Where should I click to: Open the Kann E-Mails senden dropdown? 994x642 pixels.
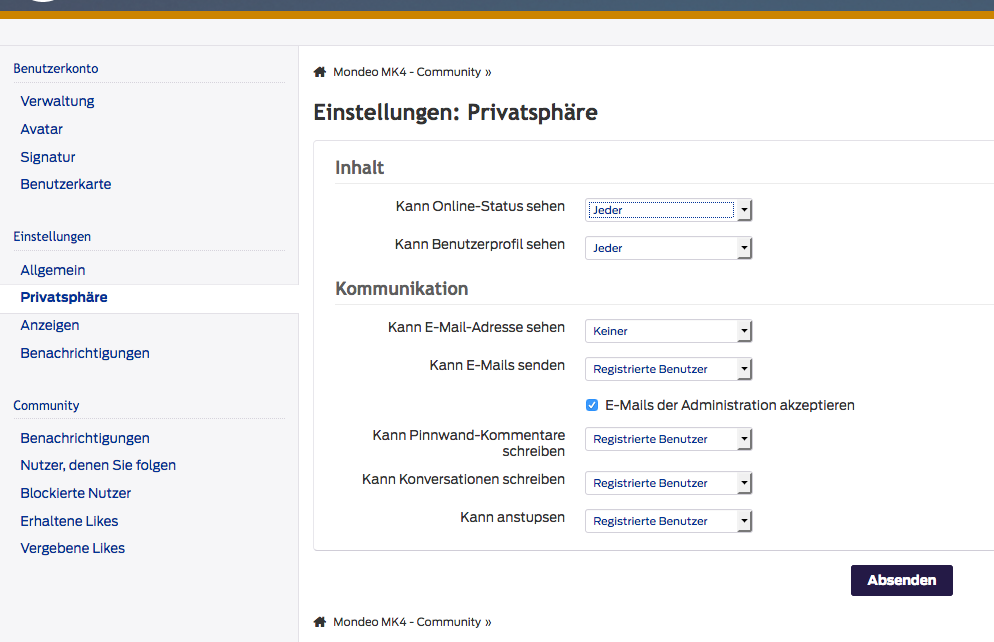tap(668, 369)
